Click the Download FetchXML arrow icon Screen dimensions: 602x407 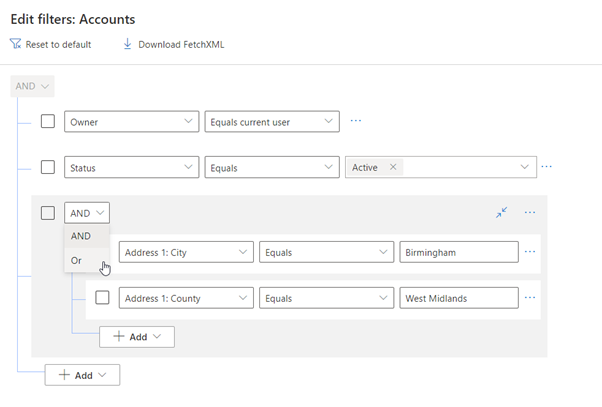(x=127, y=44)
